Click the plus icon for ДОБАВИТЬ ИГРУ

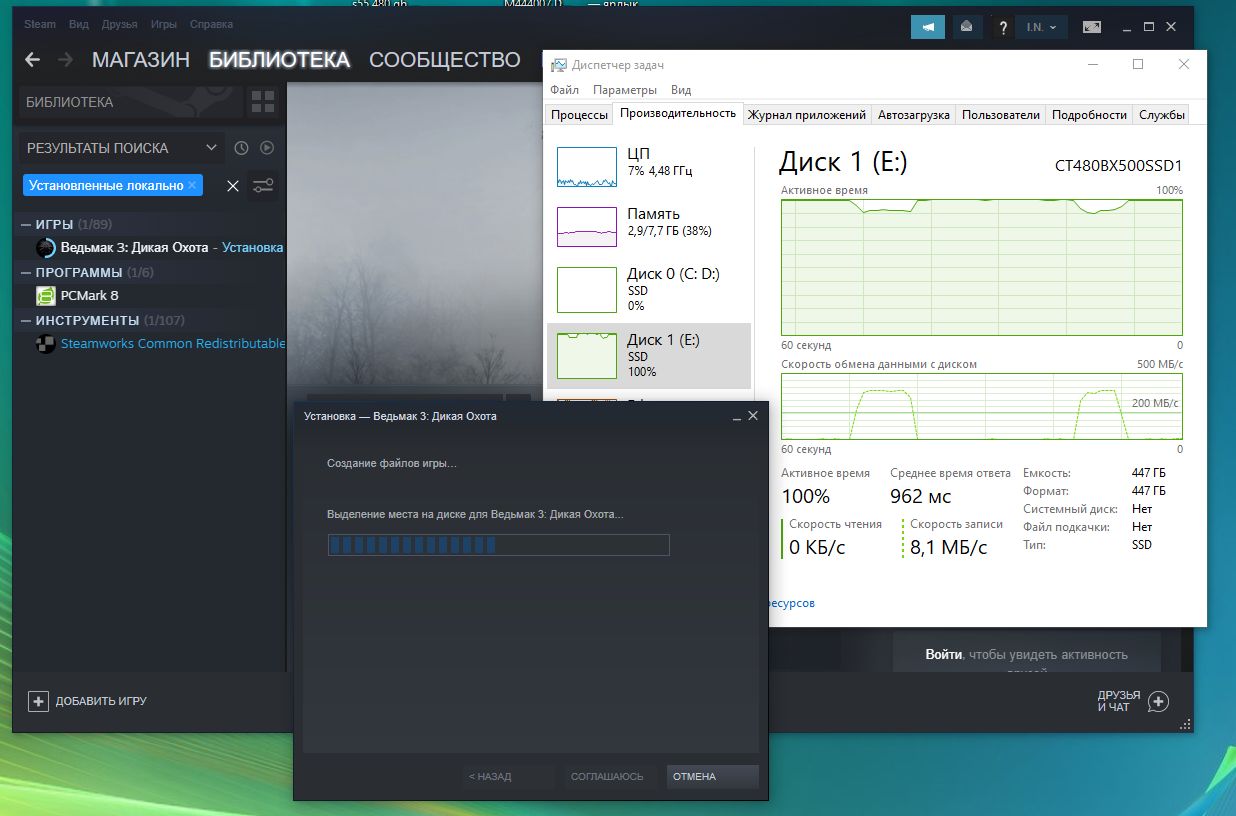click(x=37, y=701)
